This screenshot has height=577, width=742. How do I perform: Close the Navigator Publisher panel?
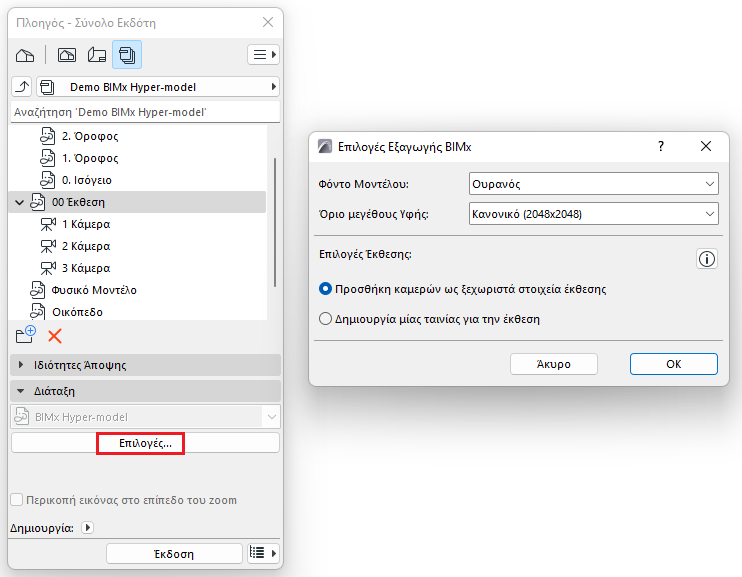268,22
